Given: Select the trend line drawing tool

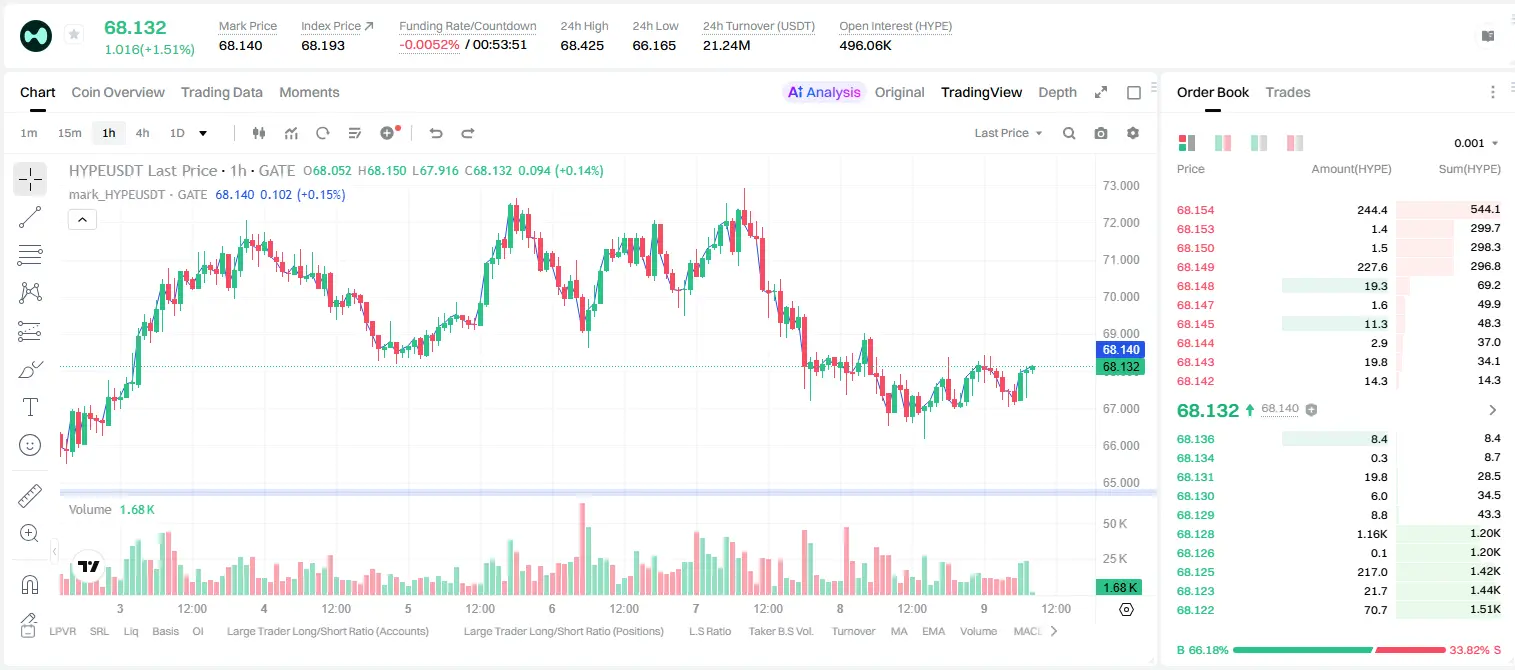Looking at the screenshot, I should pos(30,217).
